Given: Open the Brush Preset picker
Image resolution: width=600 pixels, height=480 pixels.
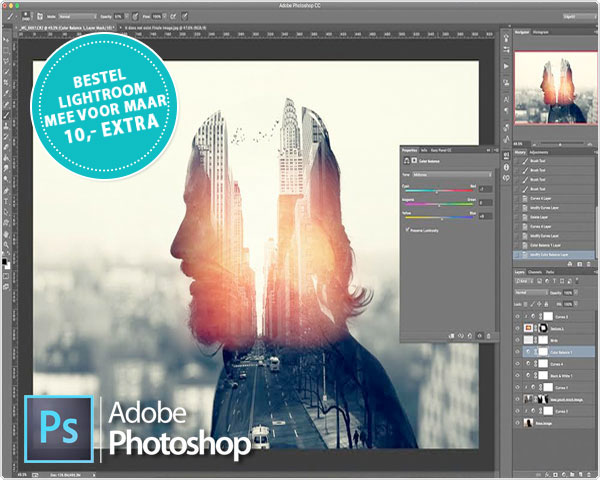Looking at the screenshot, I should 26,16.
